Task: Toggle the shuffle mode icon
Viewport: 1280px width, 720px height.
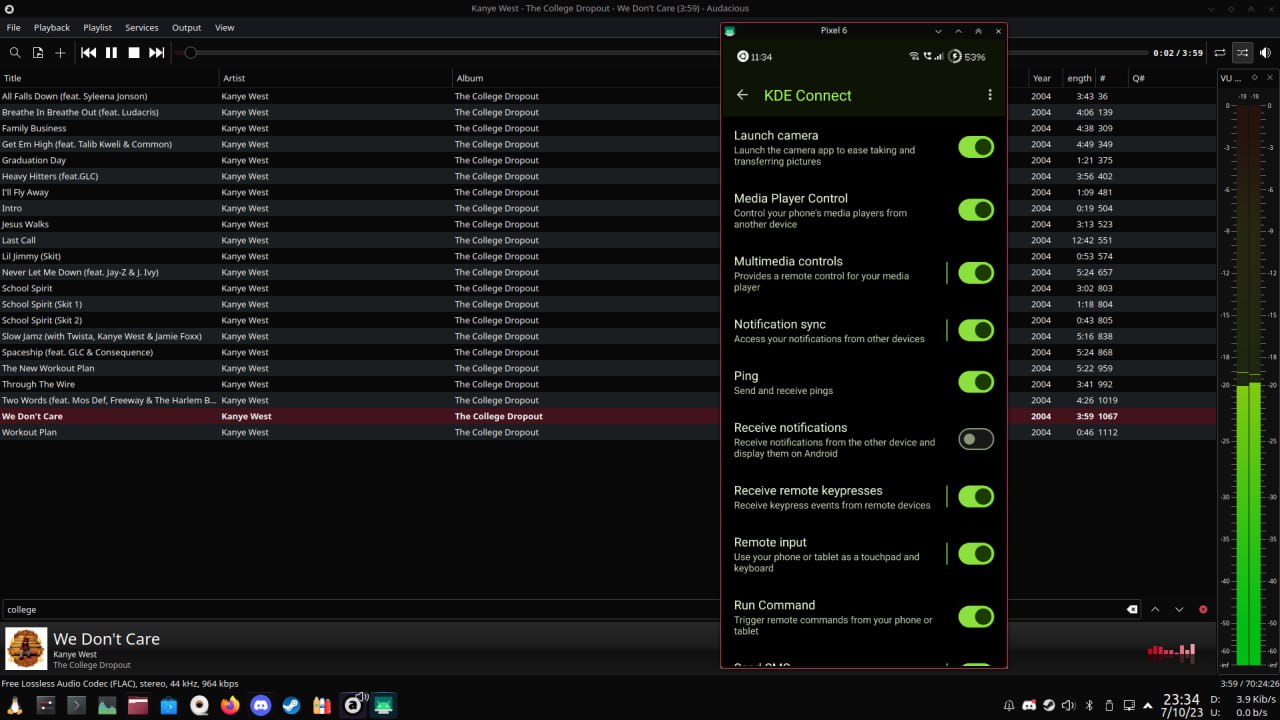Action: point(1242,53)
